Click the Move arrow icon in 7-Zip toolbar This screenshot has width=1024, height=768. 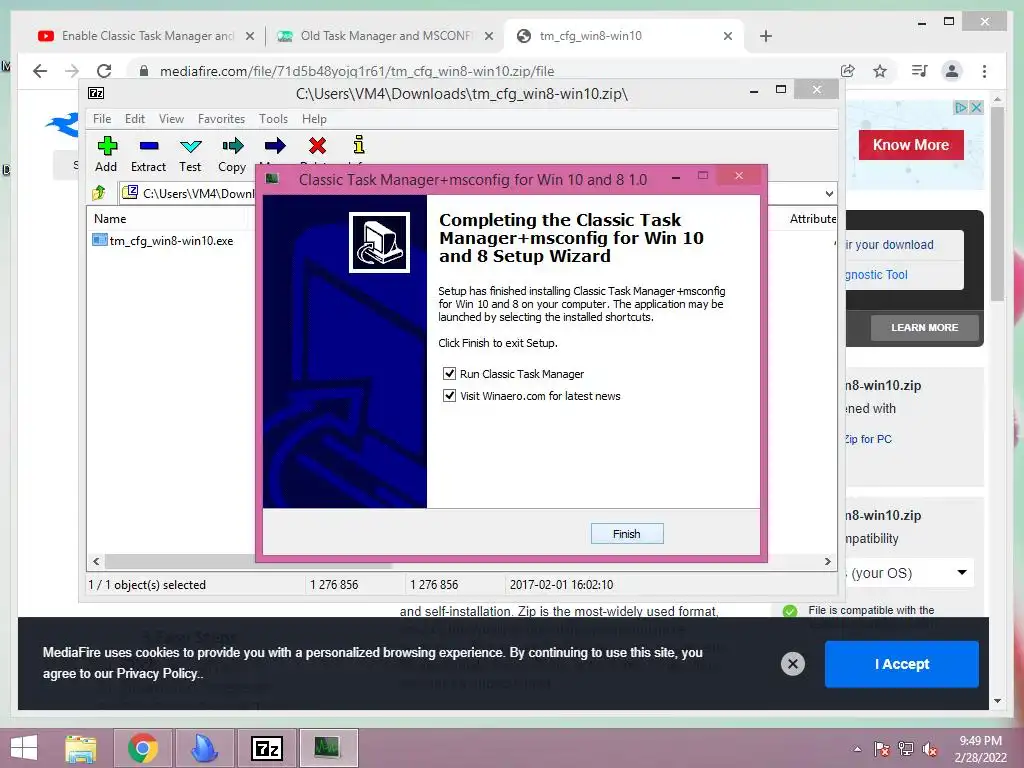[275, 146]
